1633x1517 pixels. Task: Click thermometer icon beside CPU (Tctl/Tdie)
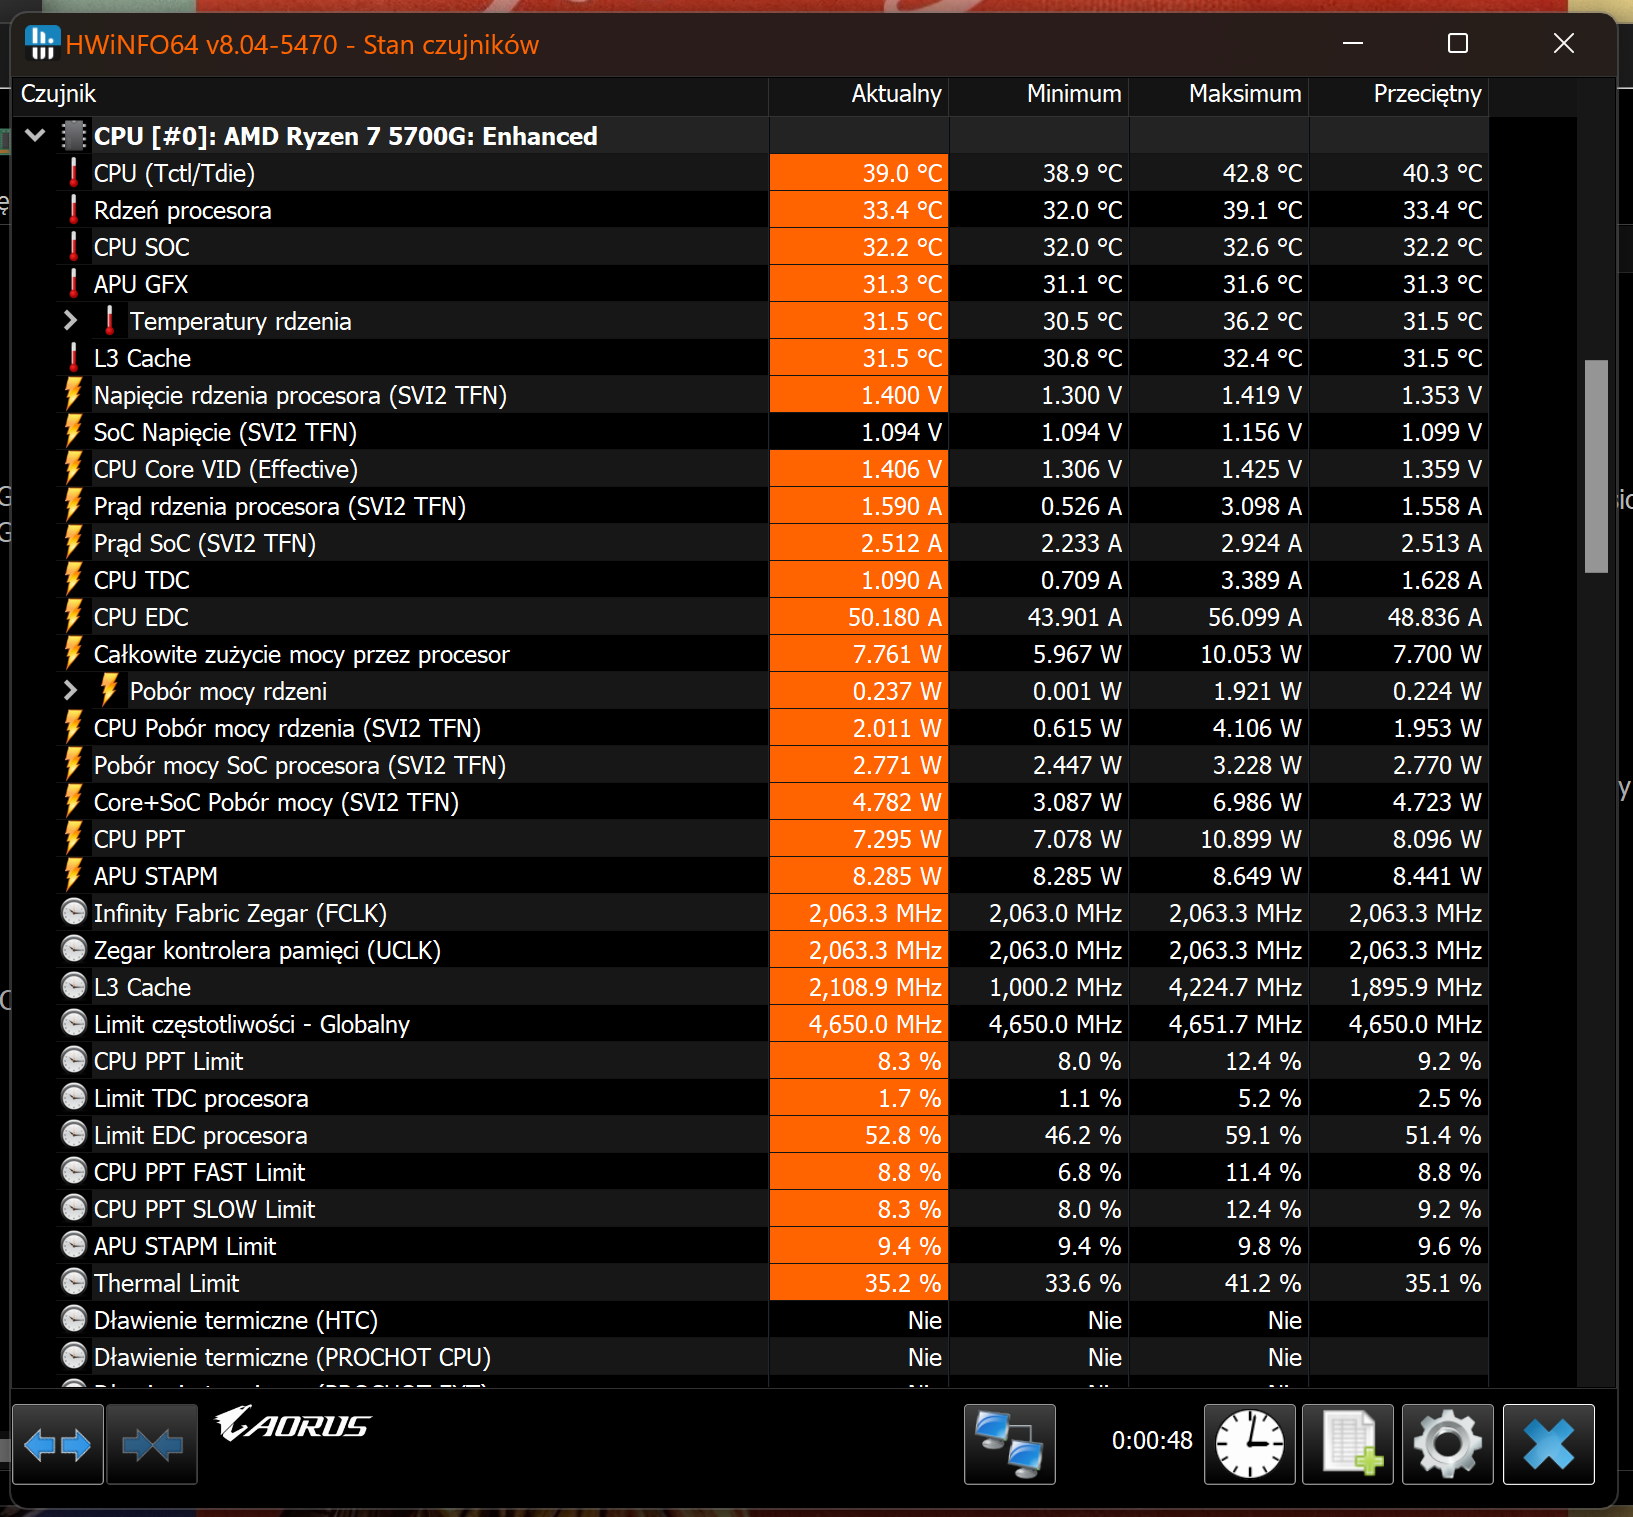point(73,173)
